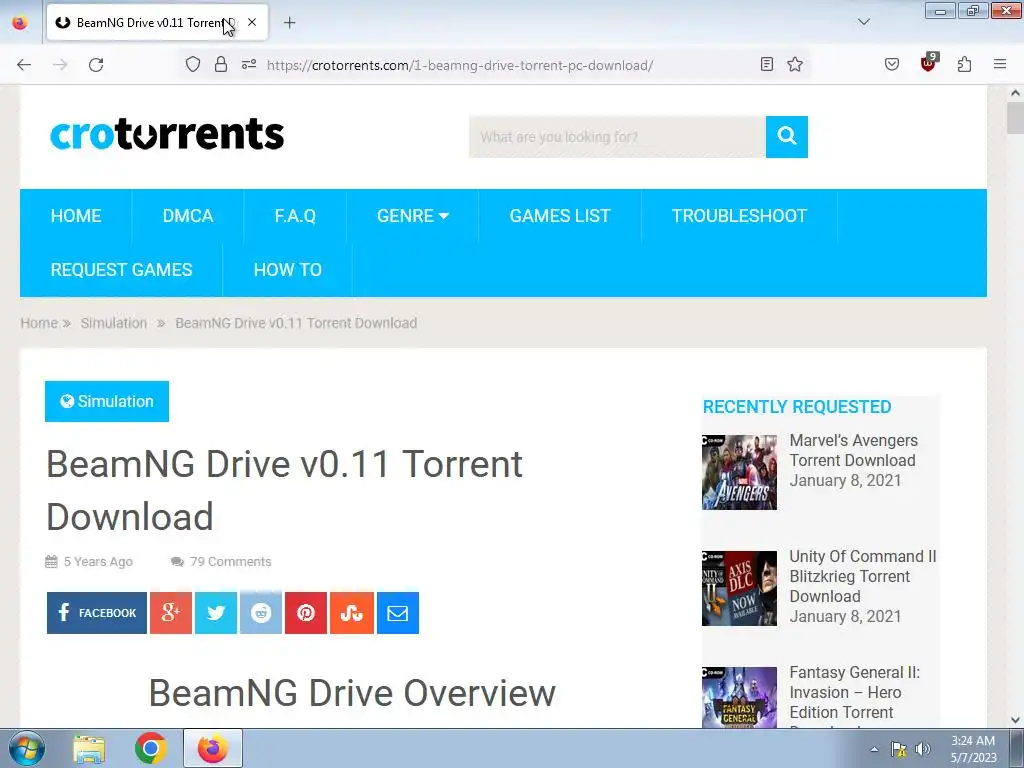
Task: Click the padlock site security icon
Action: pyautogui.click(x=221, y=64)
